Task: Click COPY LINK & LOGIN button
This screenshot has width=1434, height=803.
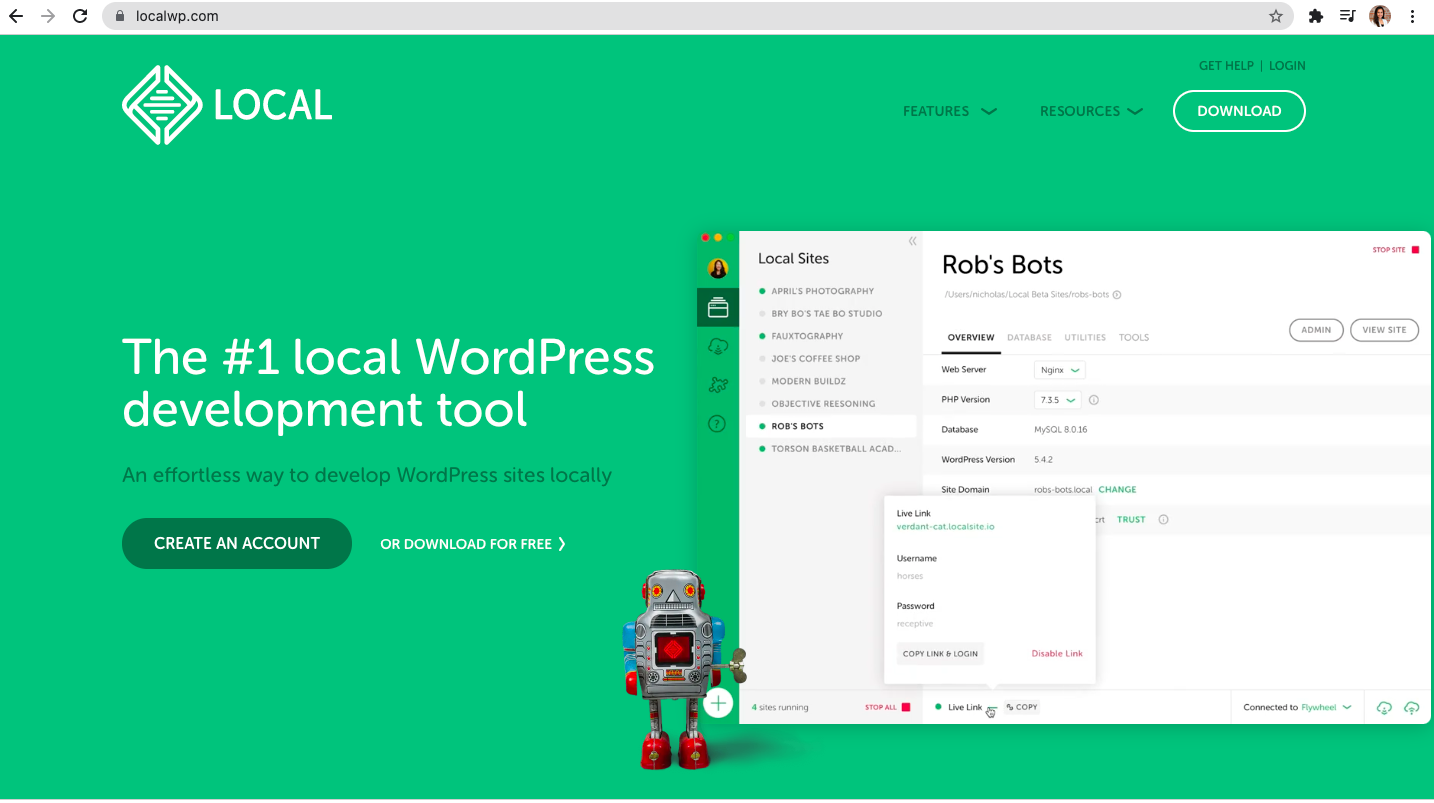Action: click(x=940, y=654)
